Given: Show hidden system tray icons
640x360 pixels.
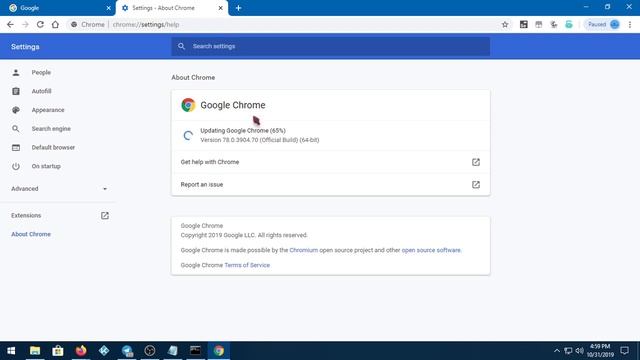Looking at the screenshot, I should [x=557, y=351].
